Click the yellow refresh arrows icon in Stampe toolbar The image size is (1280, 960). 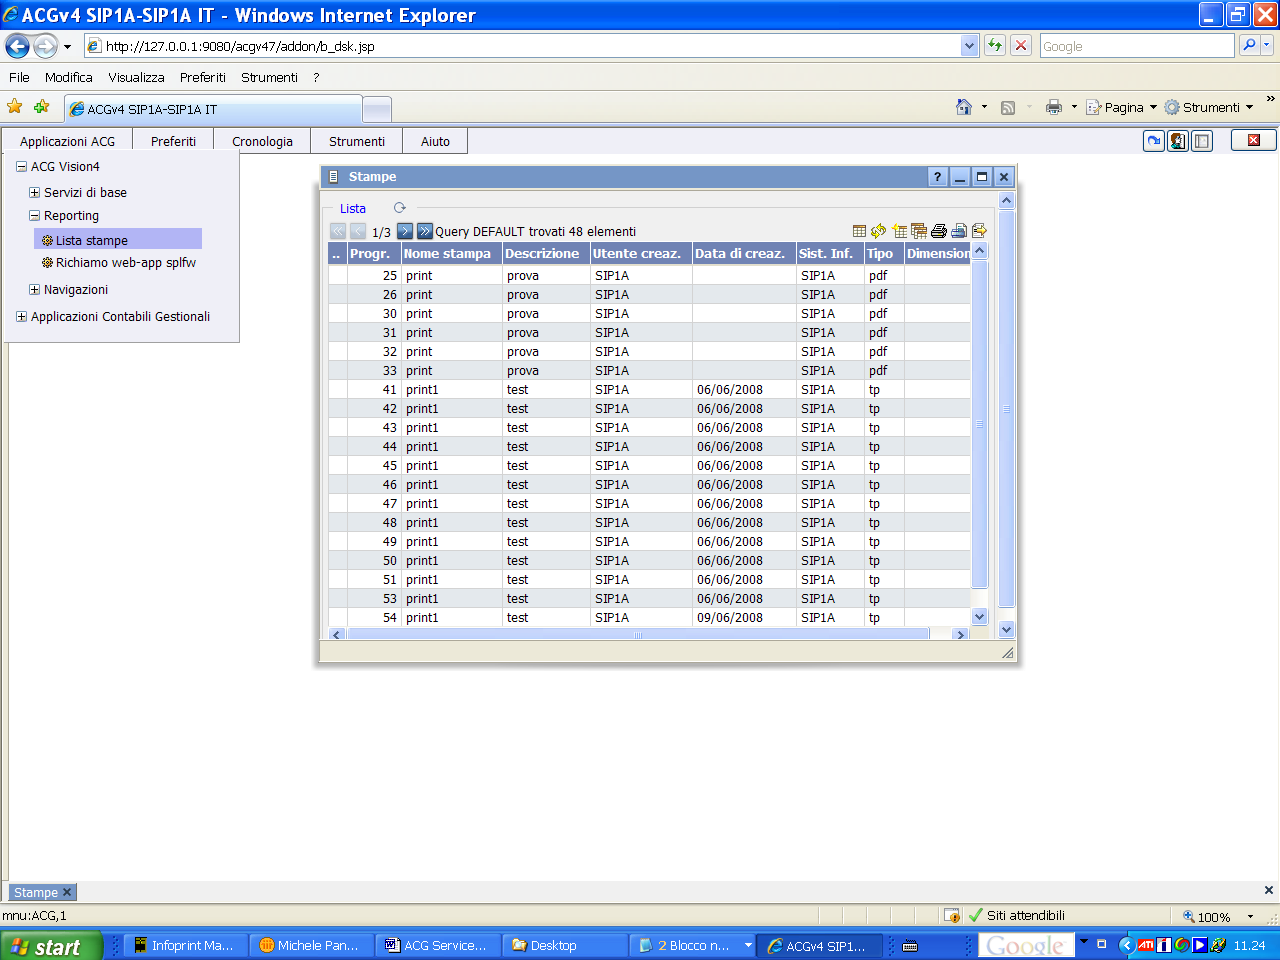click(x=879, y=231)
